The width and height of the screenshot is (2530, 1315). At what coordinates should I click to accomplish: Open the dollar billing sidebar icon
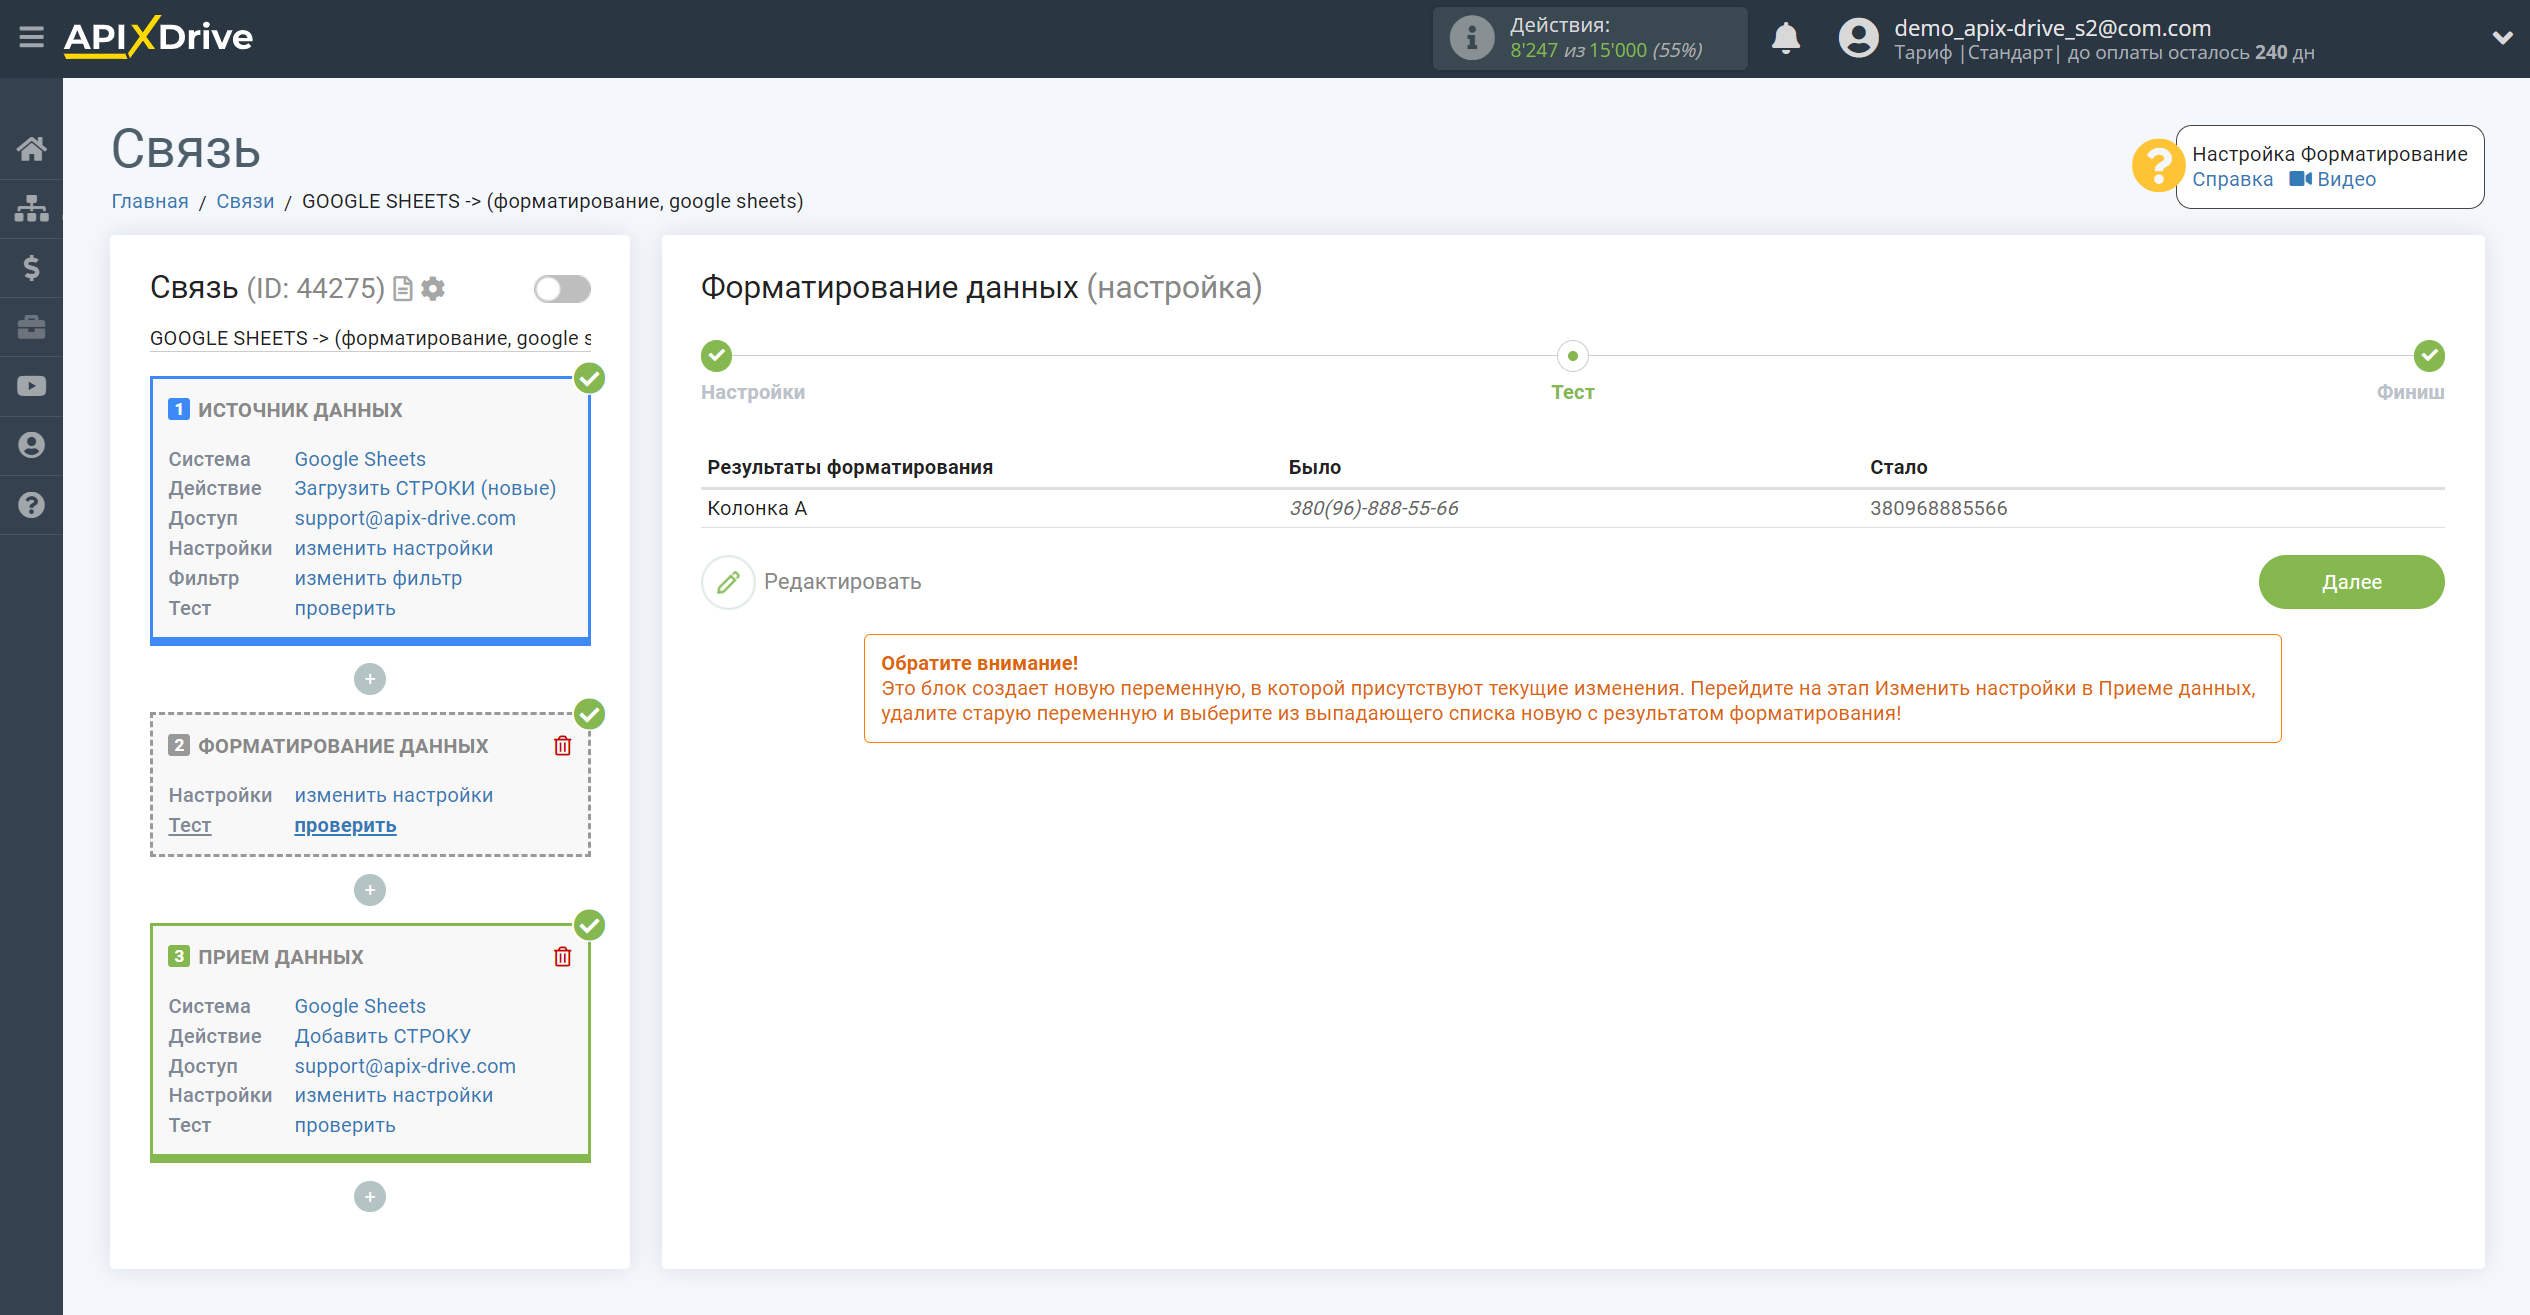click(31, 267)
